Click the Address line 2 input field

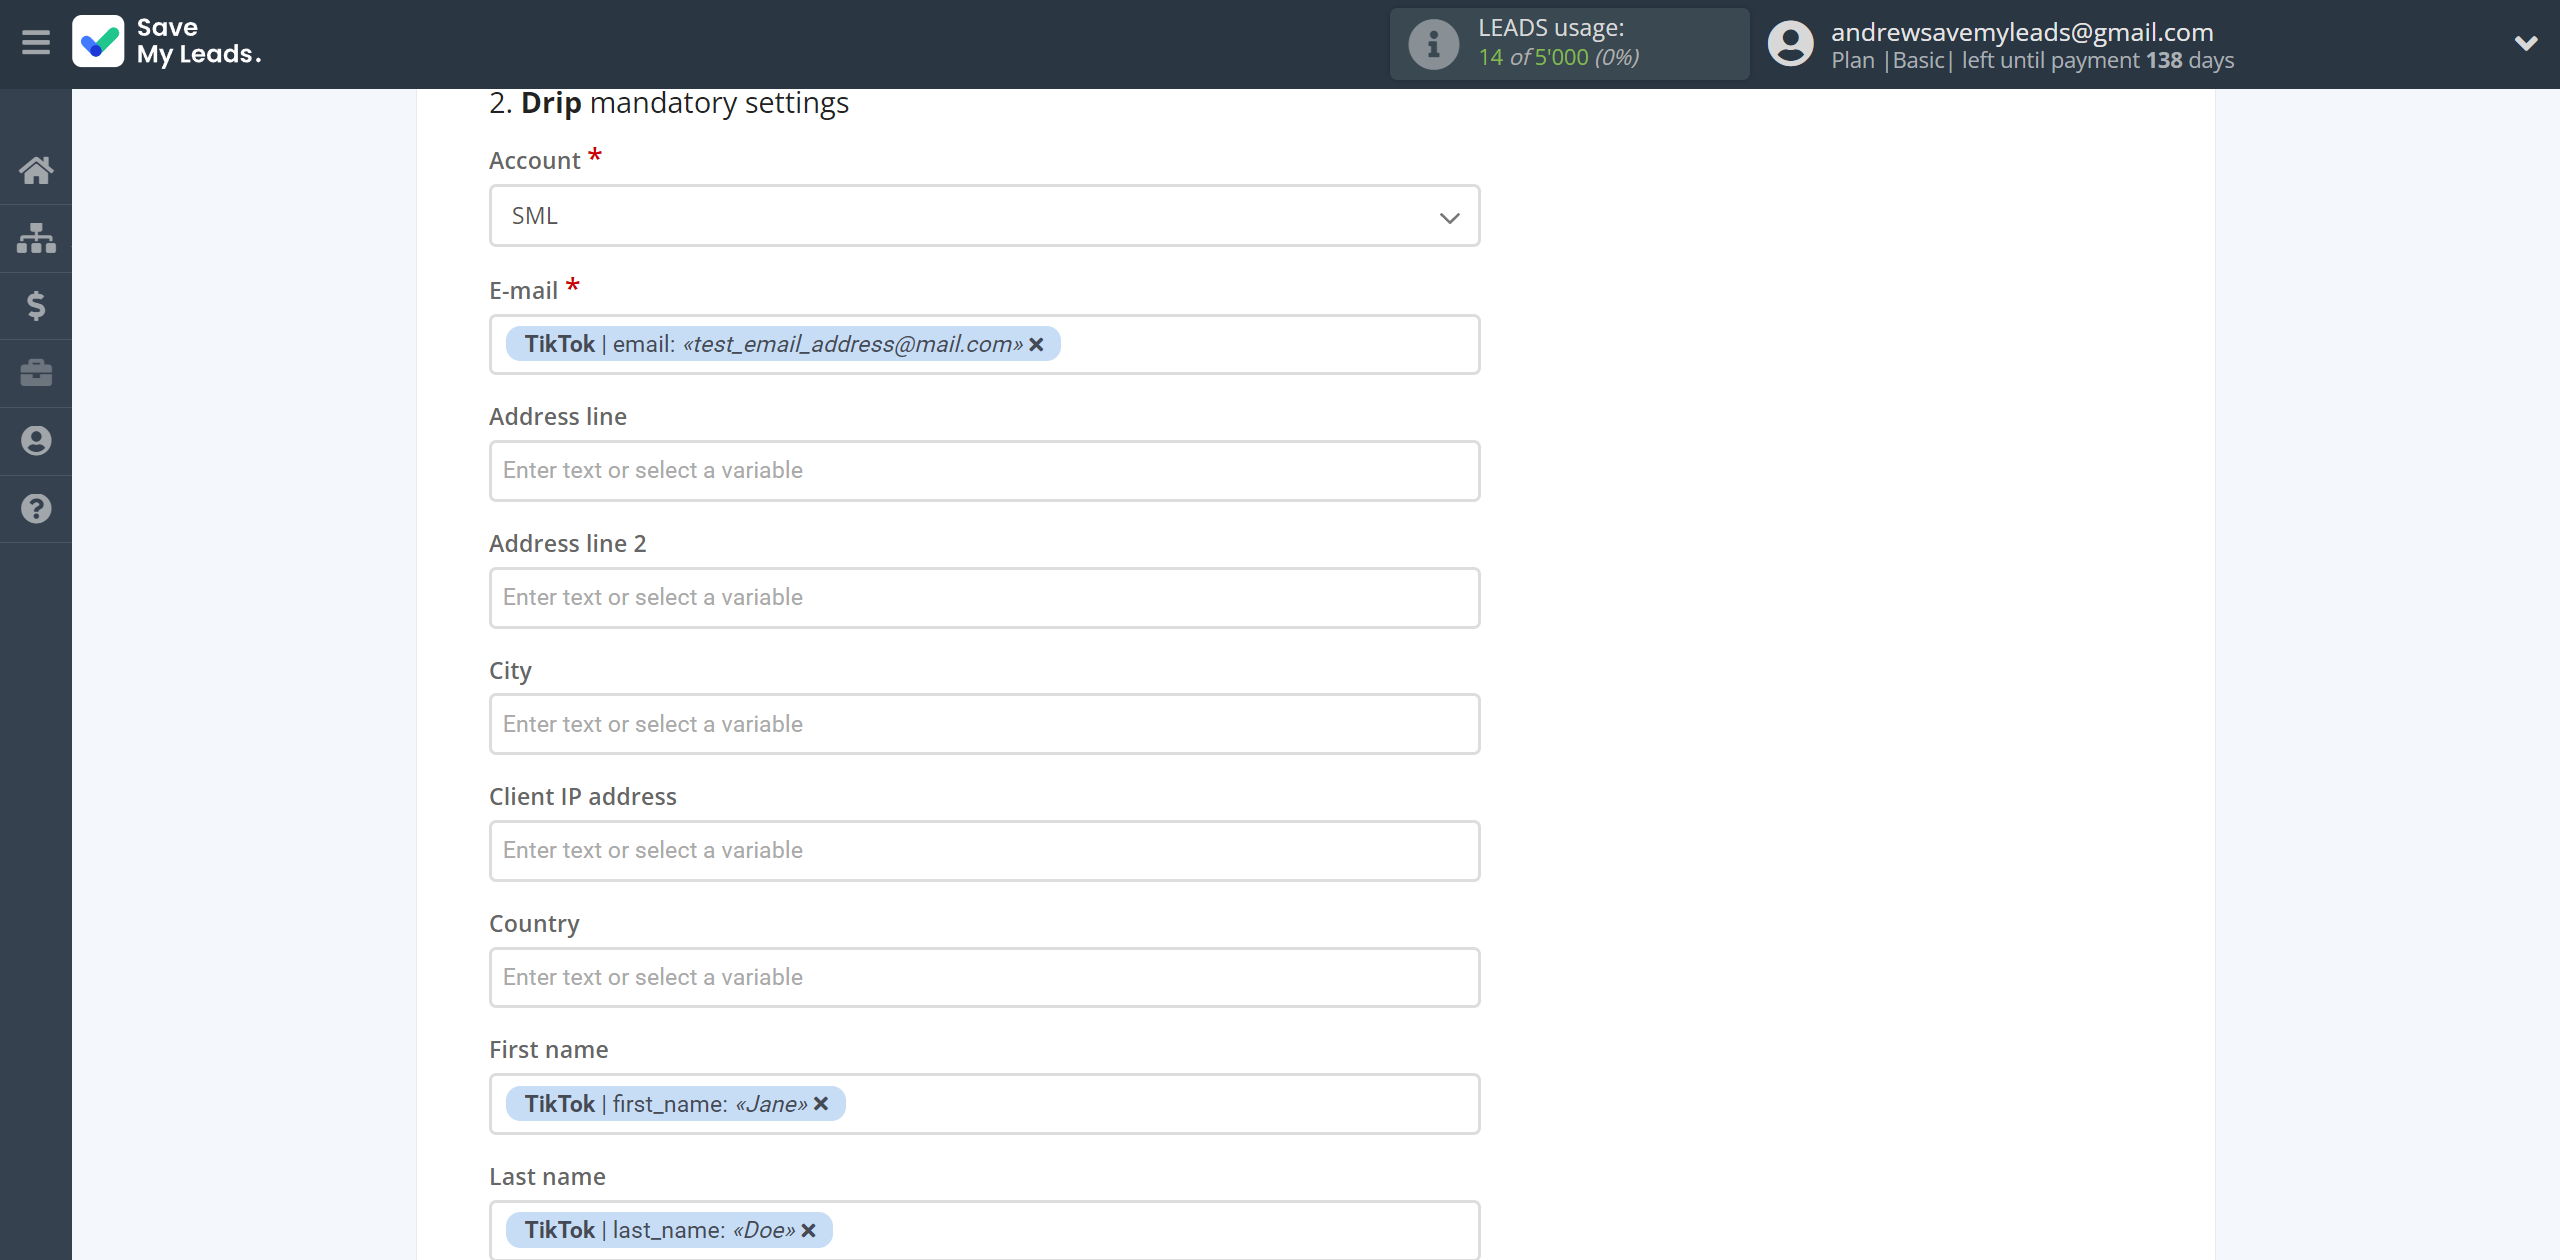984,598
